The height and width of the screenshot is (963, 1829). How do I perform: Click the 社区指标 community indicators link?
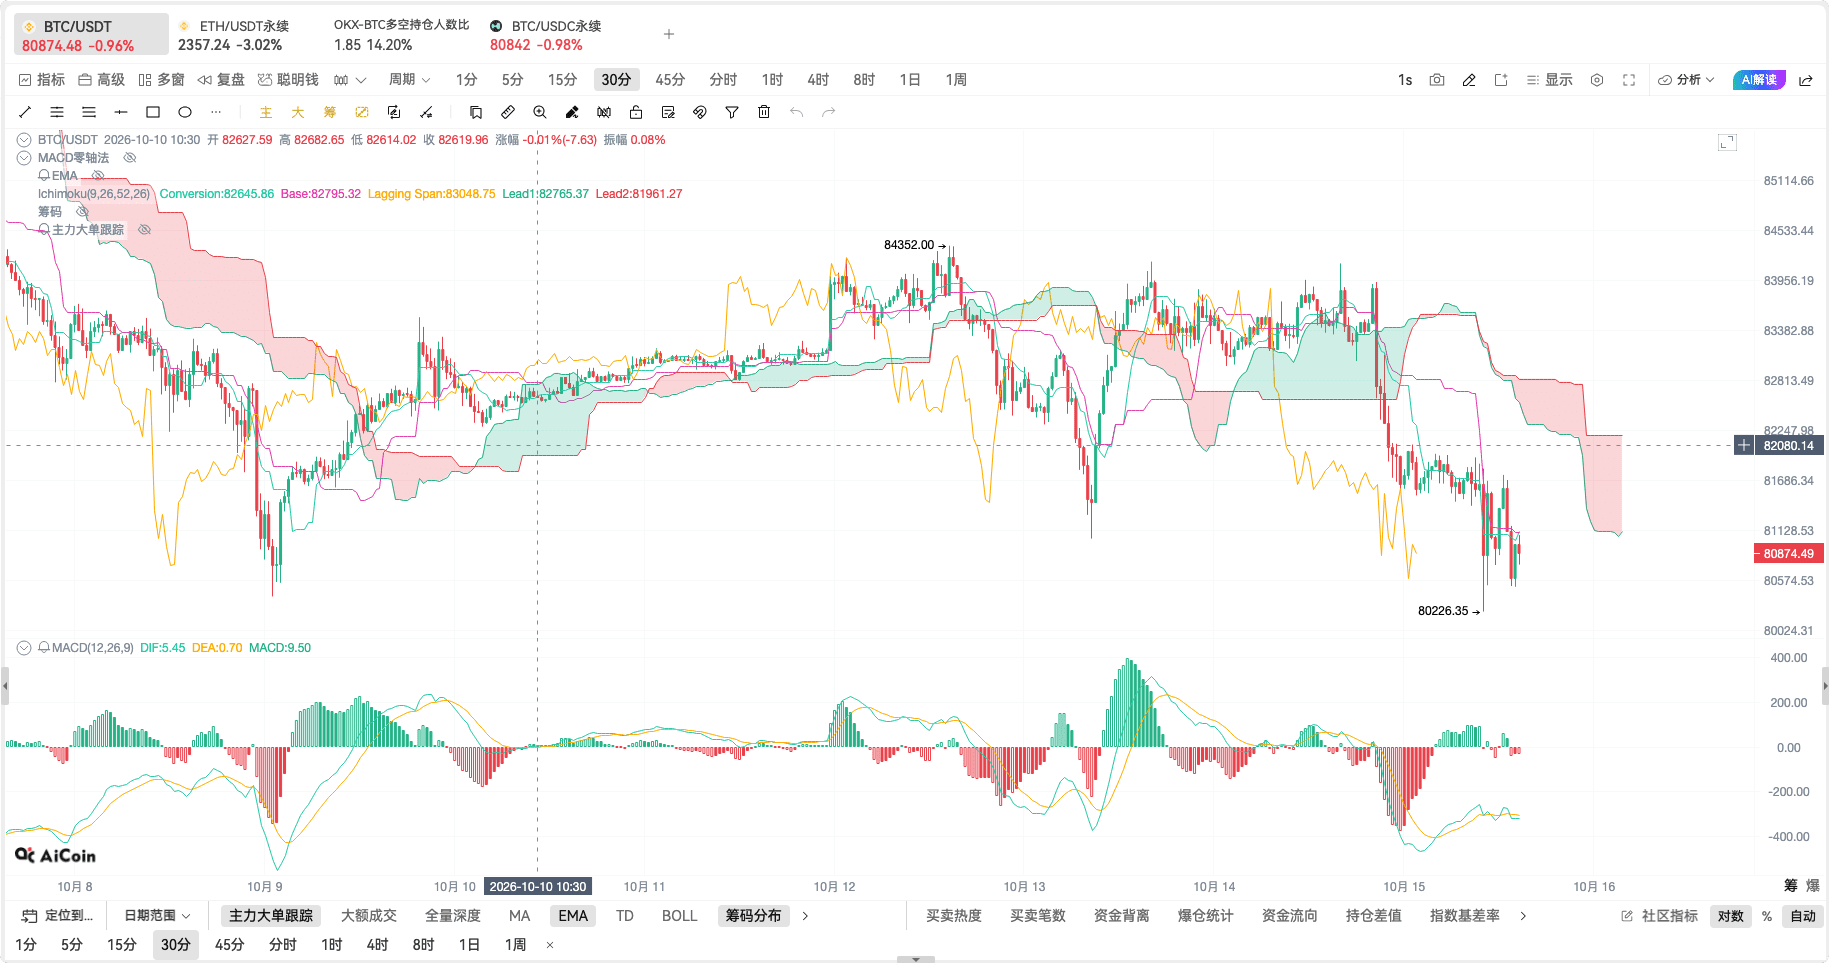[x=1660, y=916]
